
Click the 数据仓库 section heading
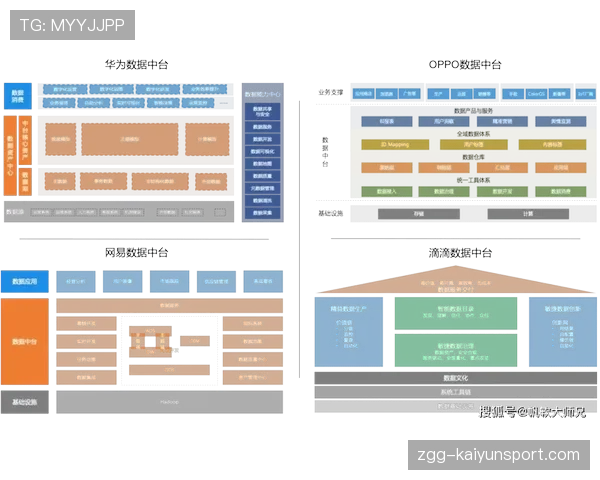coord(473,157)
